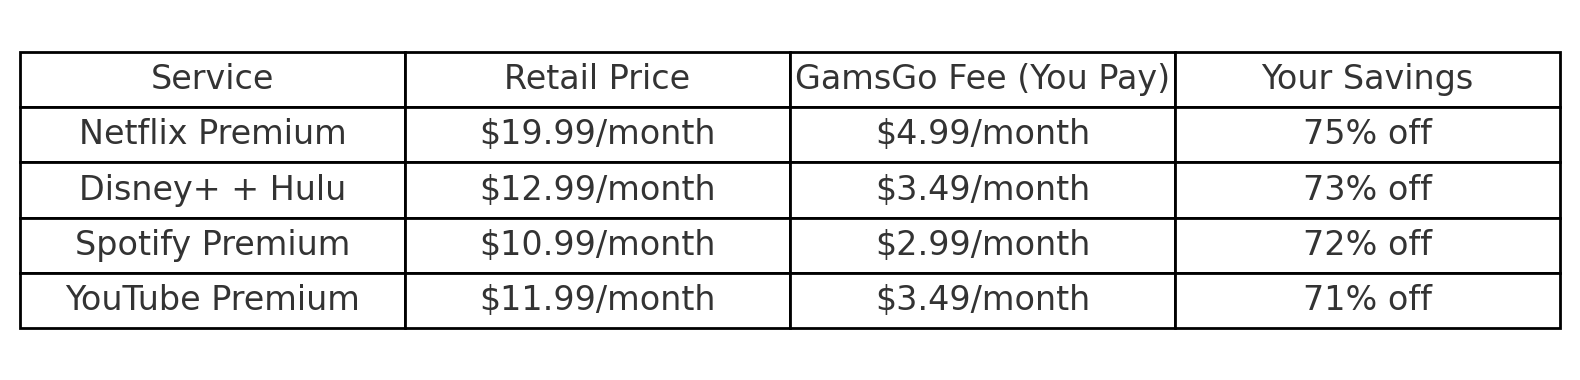Click the $19.99/month retail price cell
Screen dimensions: 1580x380
[597, 134]
